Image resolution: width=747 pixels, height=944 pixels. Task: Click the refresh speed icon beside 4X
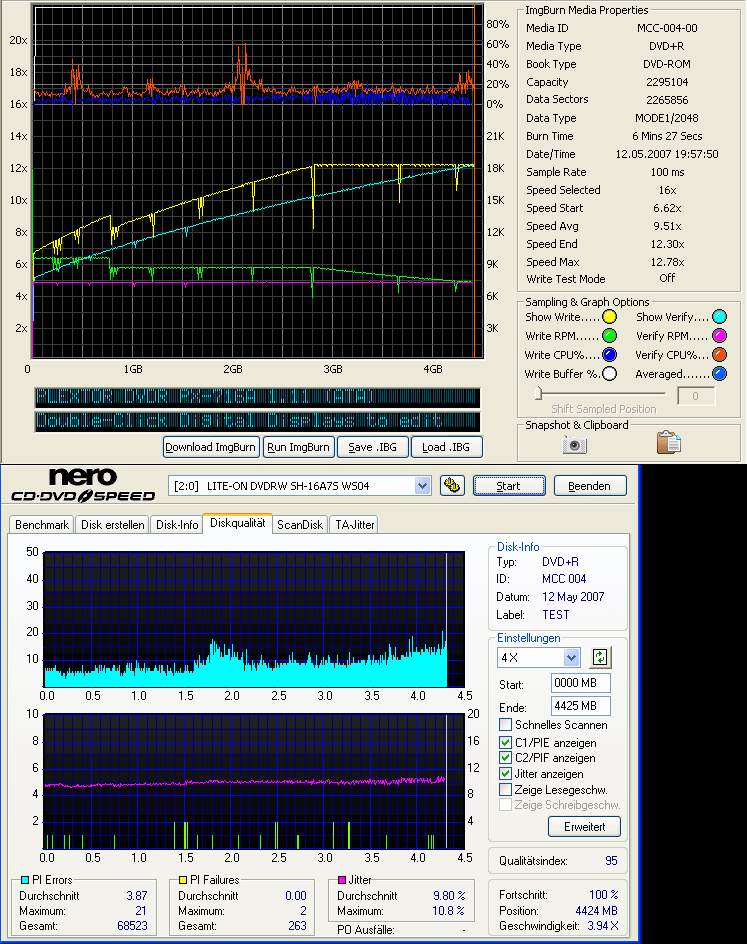coord(600,657)
